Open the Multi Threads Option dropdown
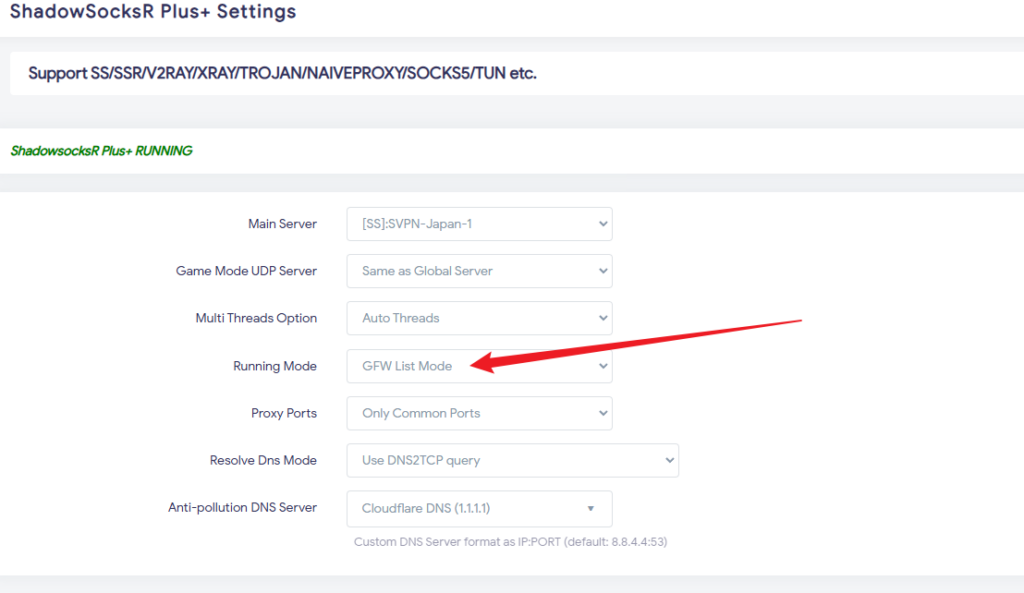The image size is (1024, 593). (478, 318)
